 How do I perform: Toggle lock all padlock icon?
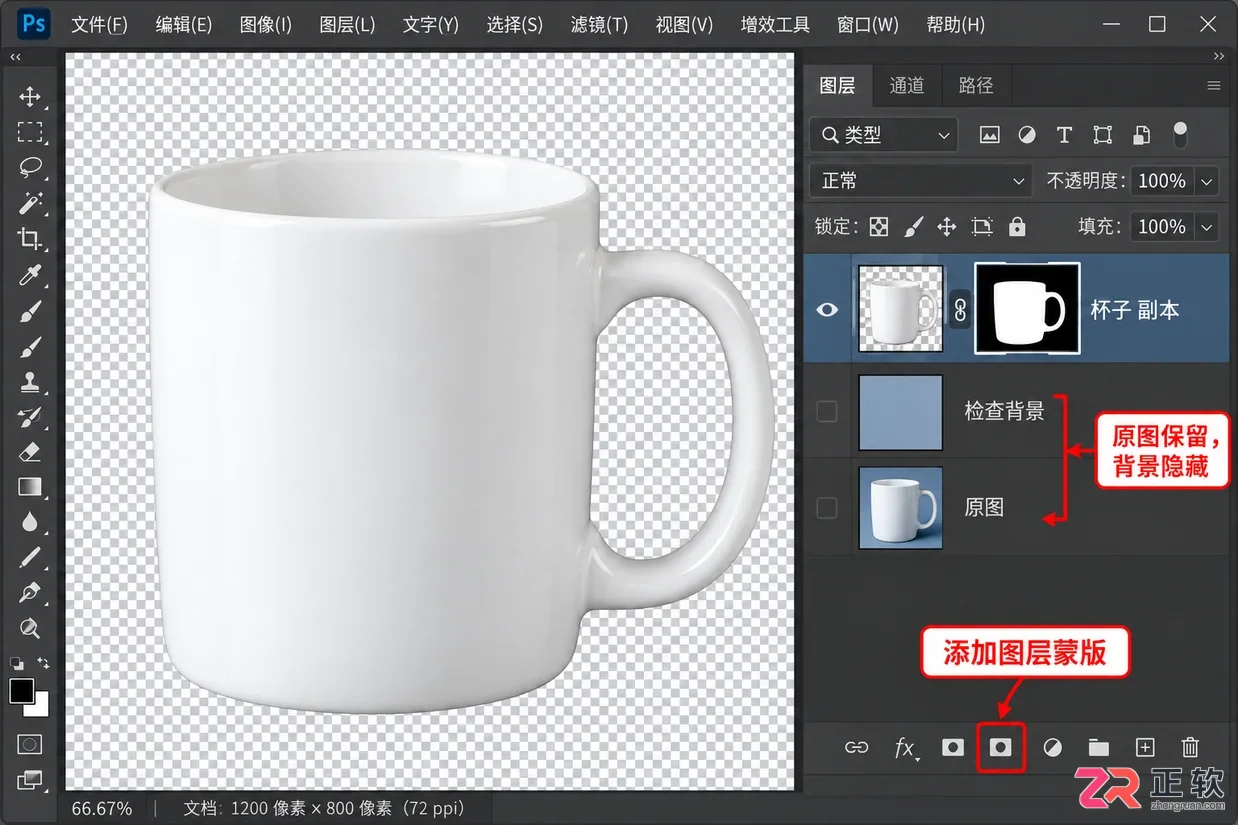coord(1017,227)
